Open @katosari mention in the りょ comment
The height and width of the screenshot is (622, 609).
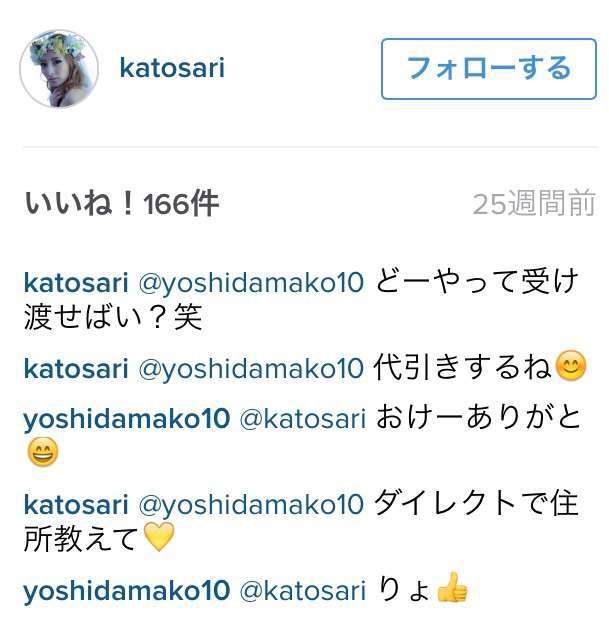303,591
